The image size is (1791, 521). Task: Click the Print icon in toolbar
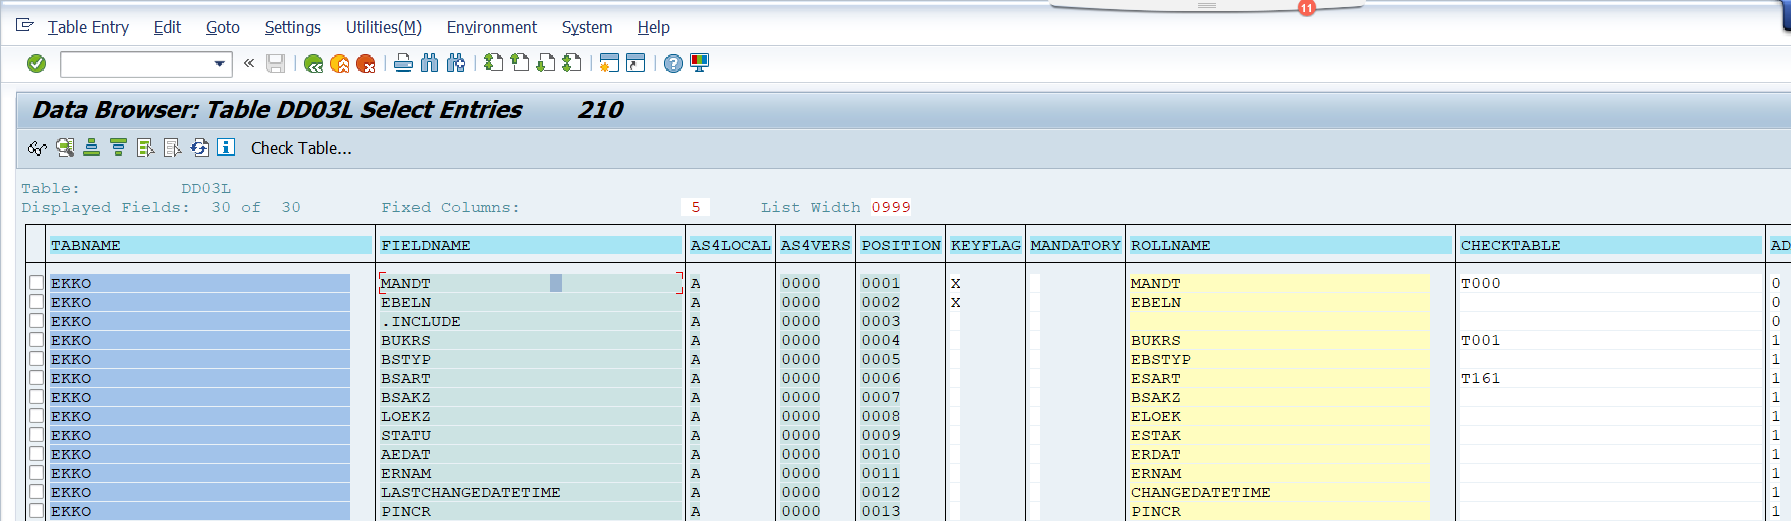pos(403,64)
